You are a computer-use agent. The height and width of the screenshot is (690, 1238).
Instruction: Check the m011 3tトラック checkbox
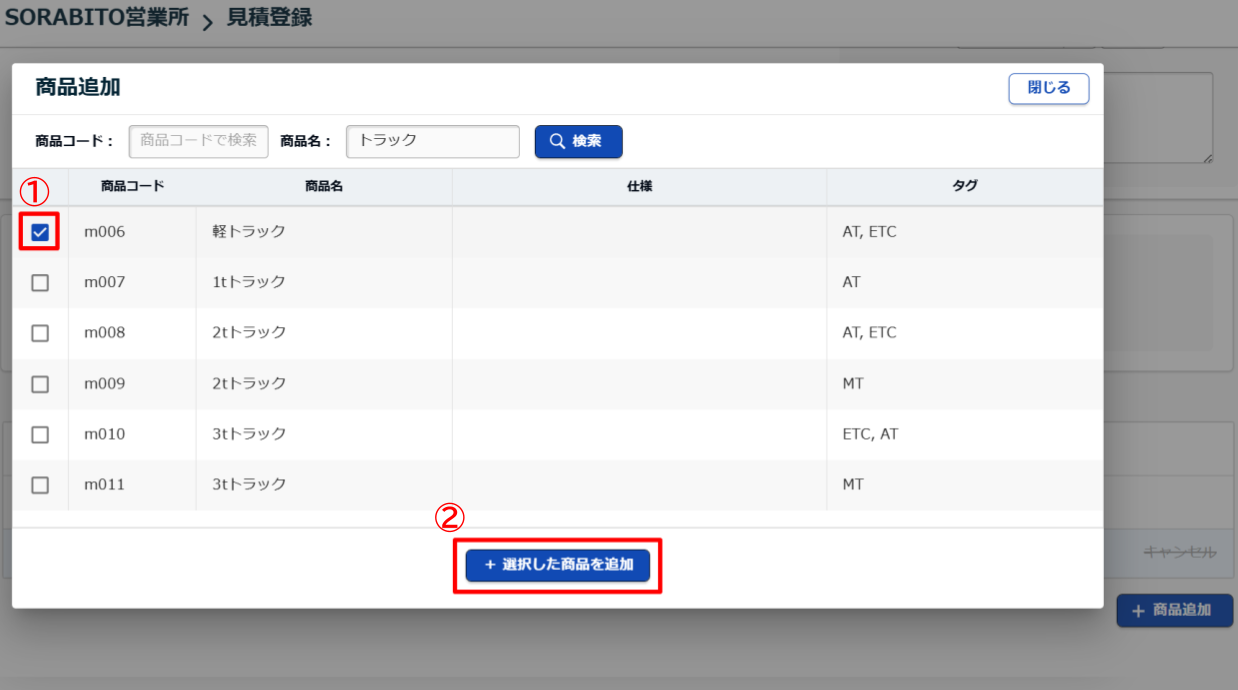[x=40, y=485]
